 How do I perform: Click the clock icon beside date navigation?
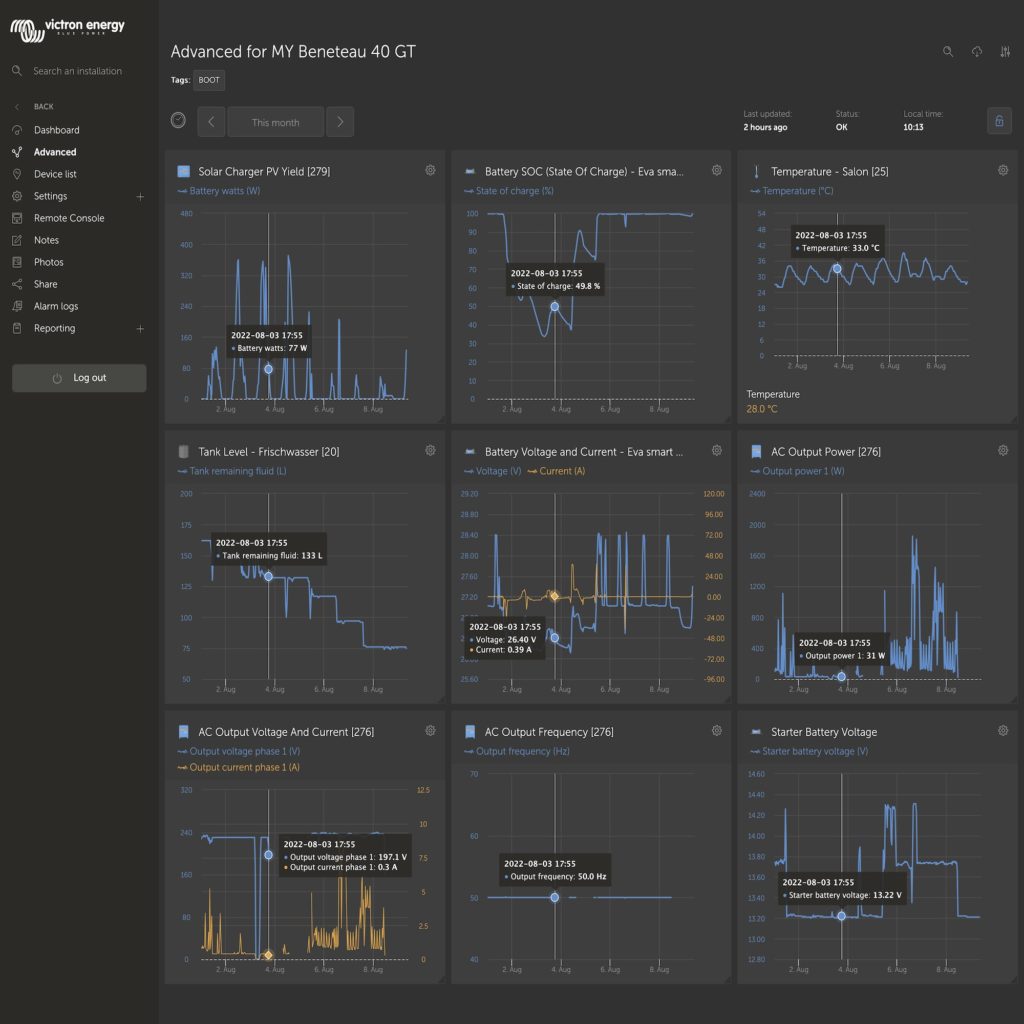tap(178, 120)
